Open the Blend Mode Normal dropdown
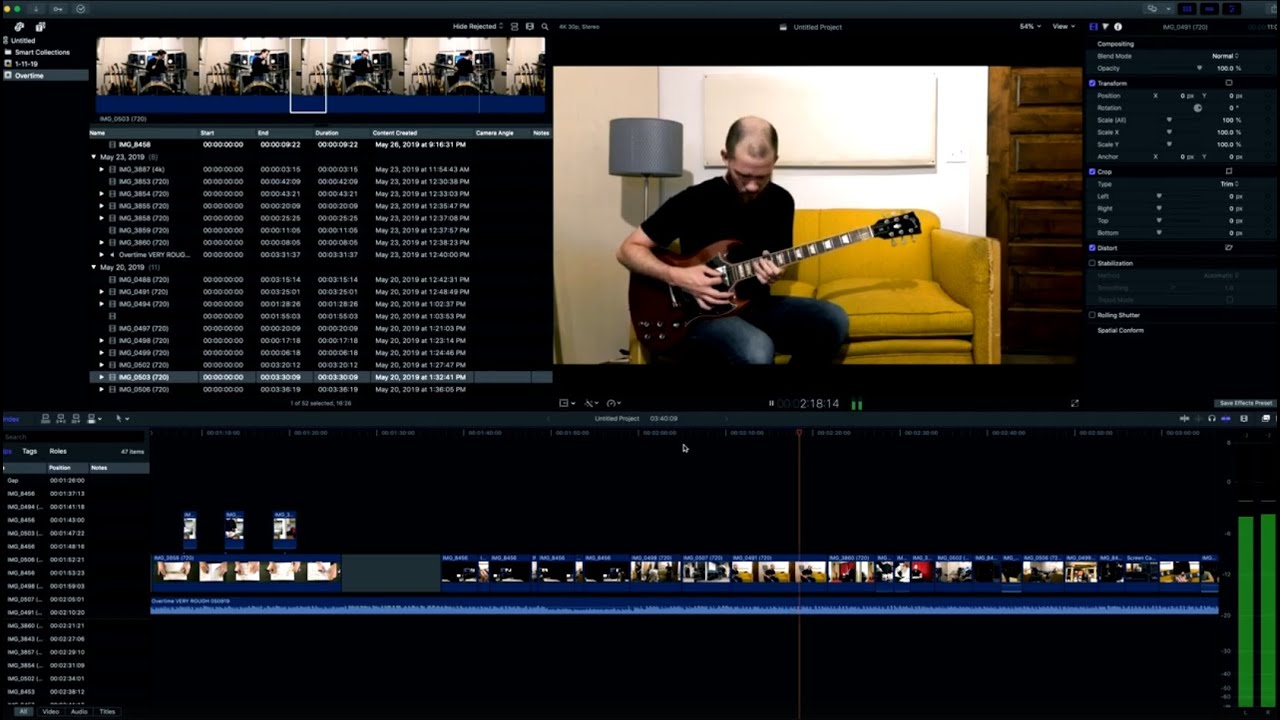 1225,56
